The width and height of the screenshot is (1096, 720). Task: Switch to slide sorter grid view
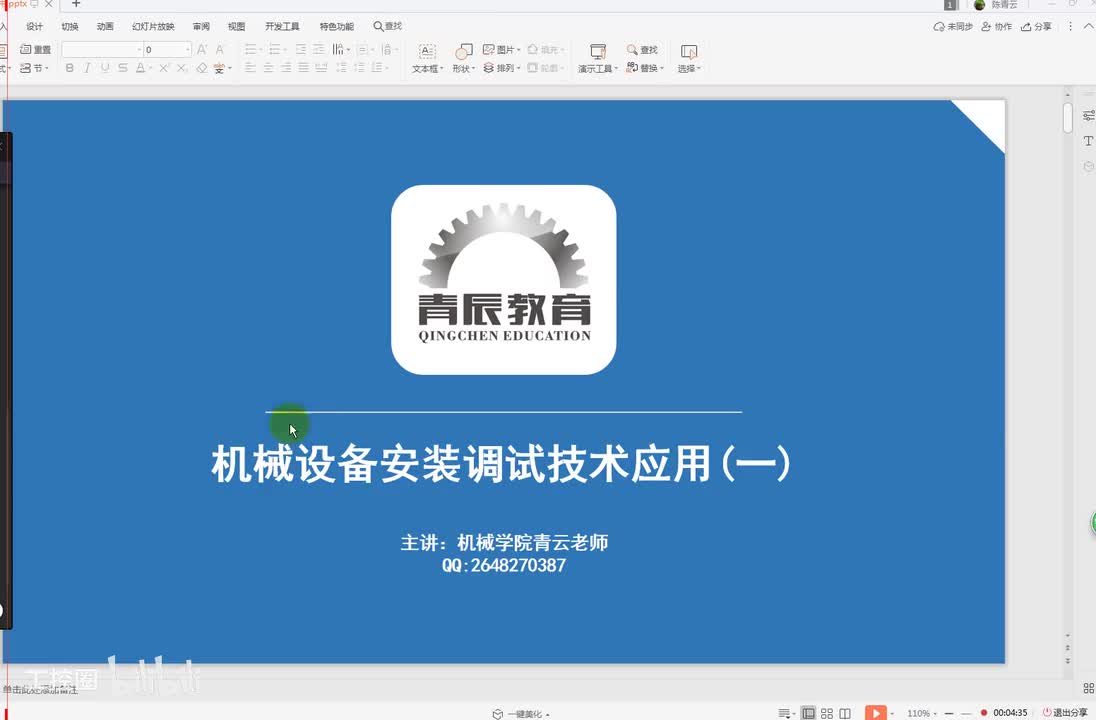(827, 713)
